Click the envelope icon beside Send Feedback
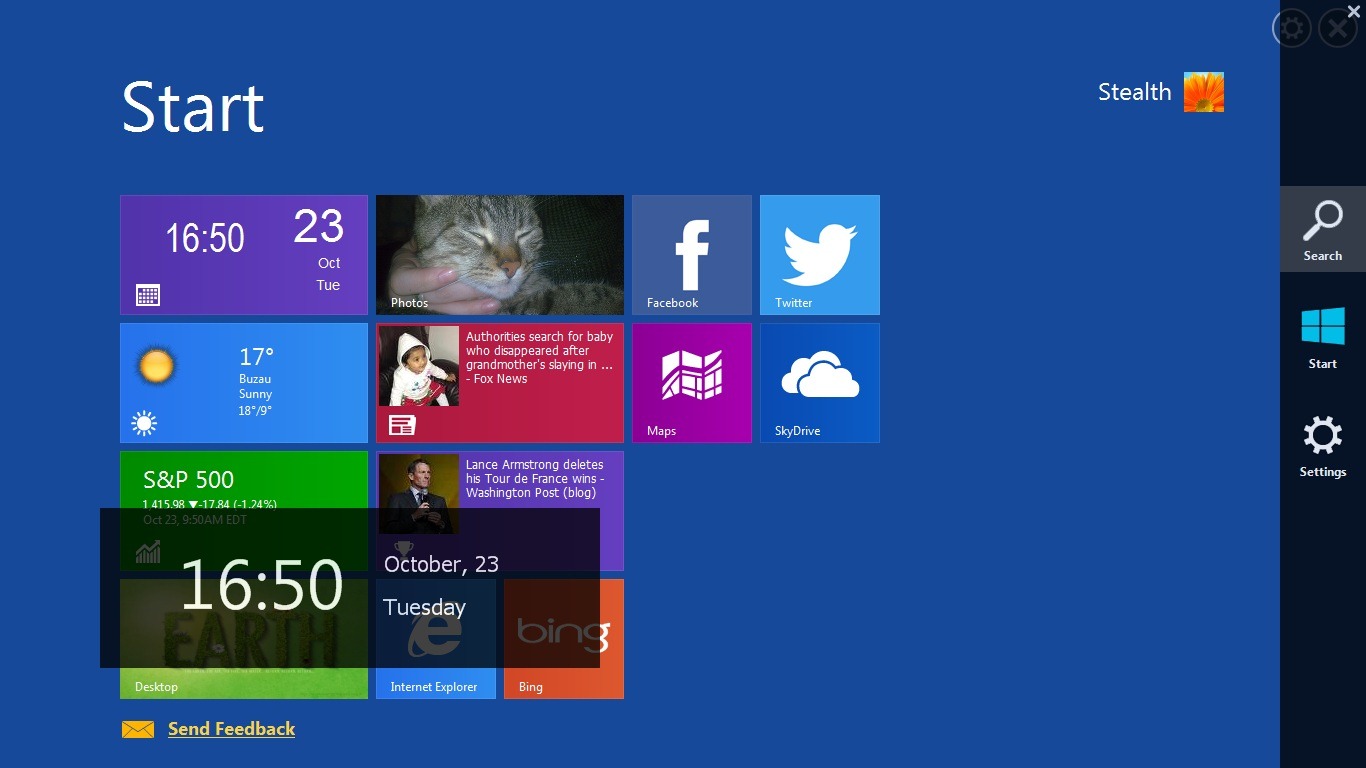 coord(138,730)
